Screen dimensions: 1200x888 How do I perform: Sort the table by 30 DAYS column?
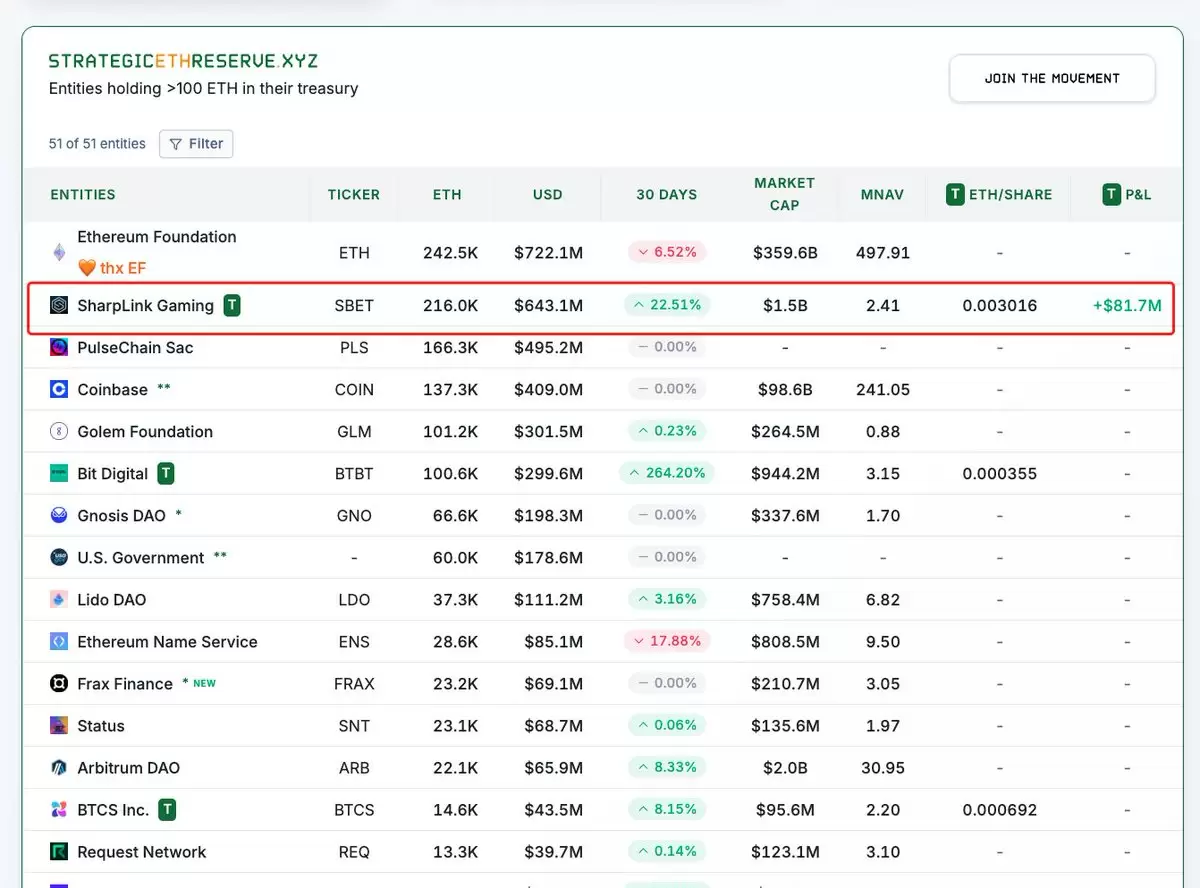point(667,194)
